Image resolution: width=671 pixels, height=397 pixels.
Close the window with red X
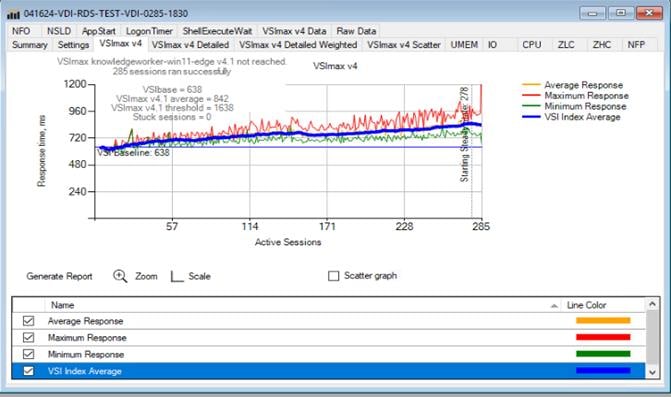649,13
